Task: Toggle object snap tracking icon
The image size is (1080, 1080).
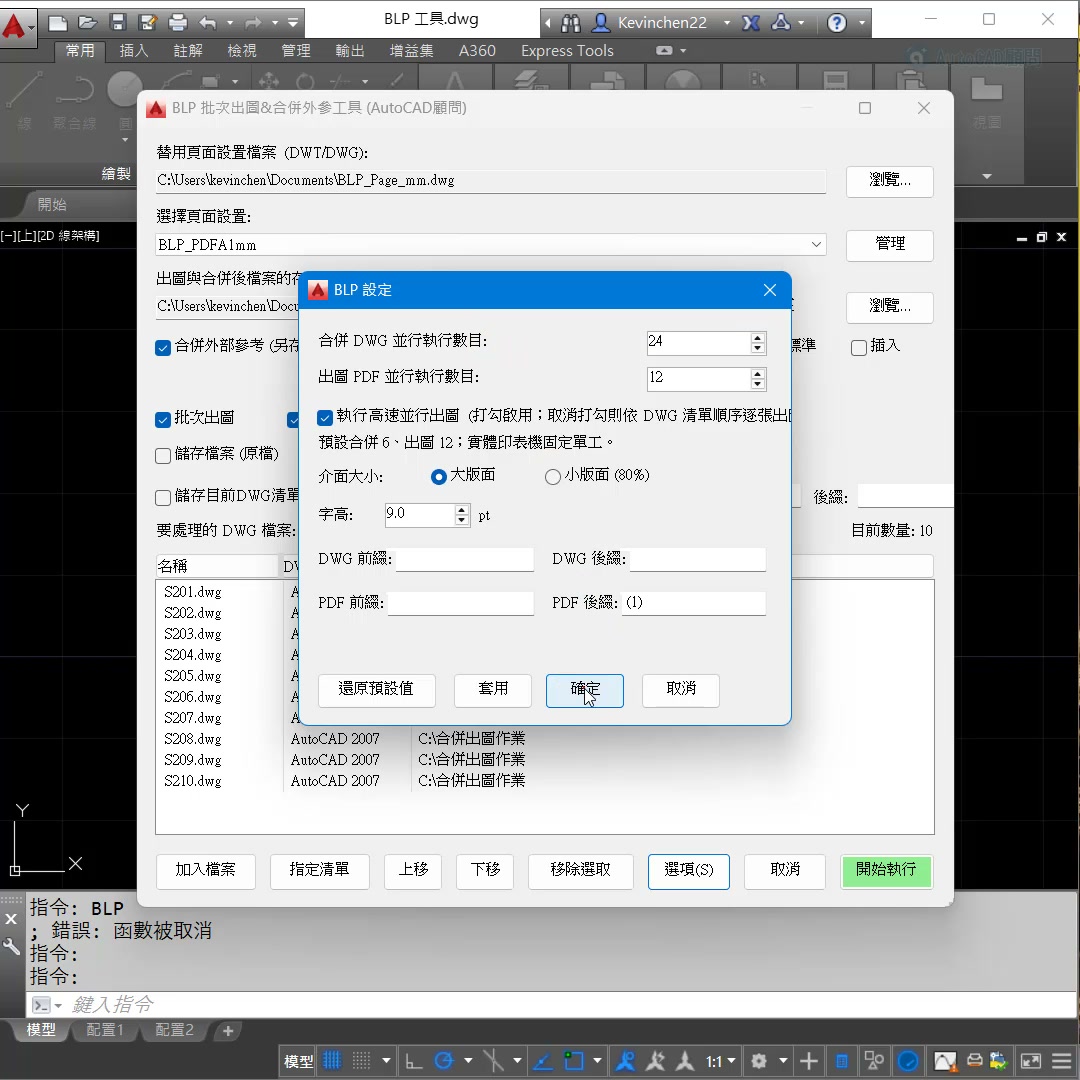Action: point(543,1061)
